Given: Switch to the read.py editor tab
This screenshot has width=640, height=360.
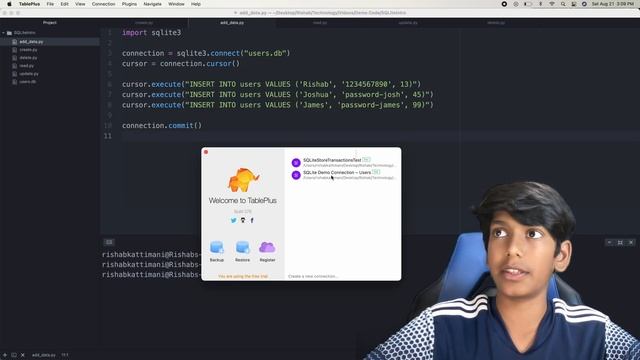Looking at the screenshot, I should click(x=320, y=23).
